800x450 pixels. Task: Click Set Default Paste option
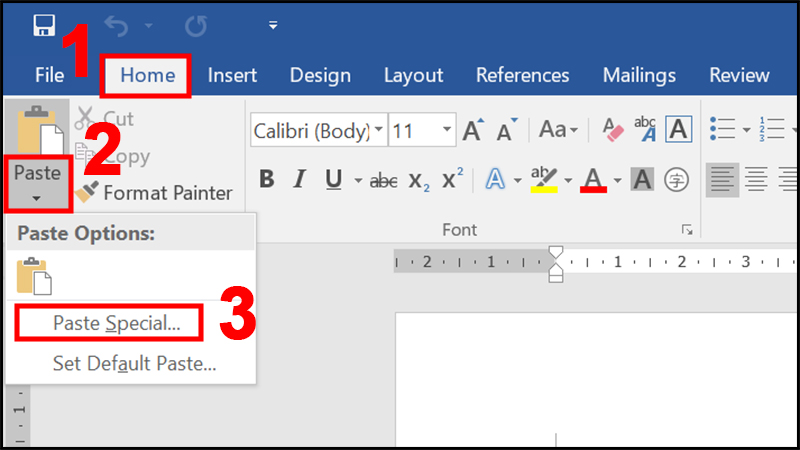134,364
